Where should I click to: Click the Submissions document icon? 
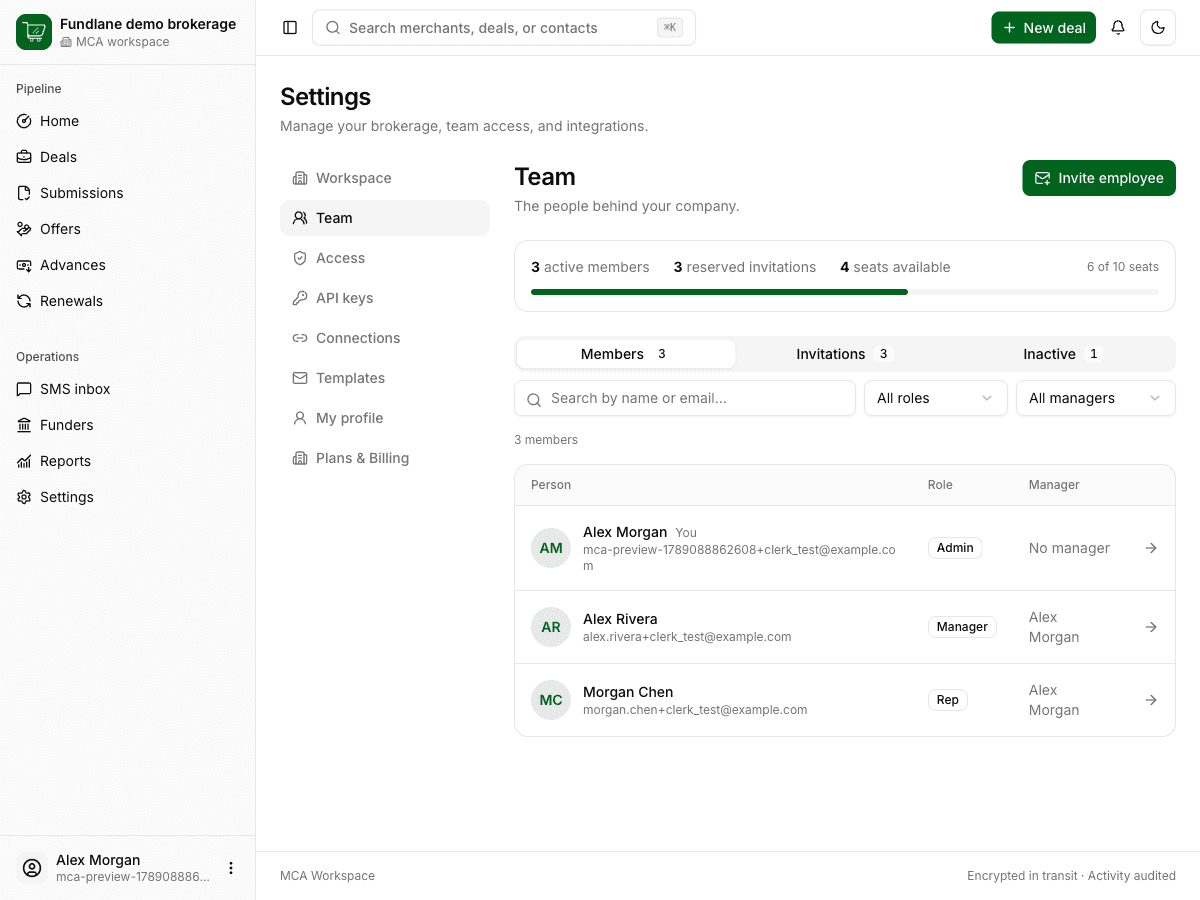[24, 193]
